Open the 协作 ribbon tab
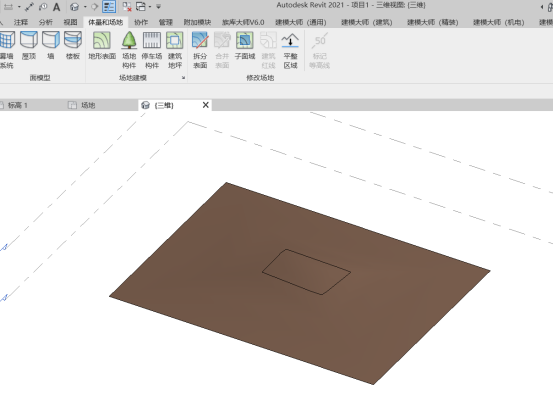This screenshot has width=554, height=395. click(141, 22)
